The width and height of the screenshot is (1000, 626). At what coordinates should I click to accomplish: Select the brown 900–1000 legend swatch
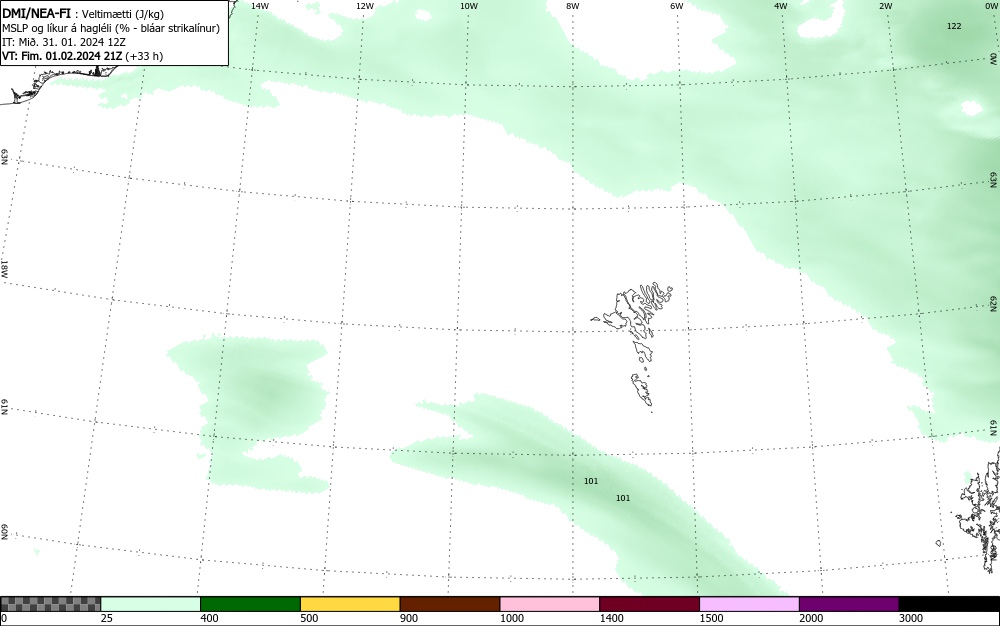click(450, 604)
